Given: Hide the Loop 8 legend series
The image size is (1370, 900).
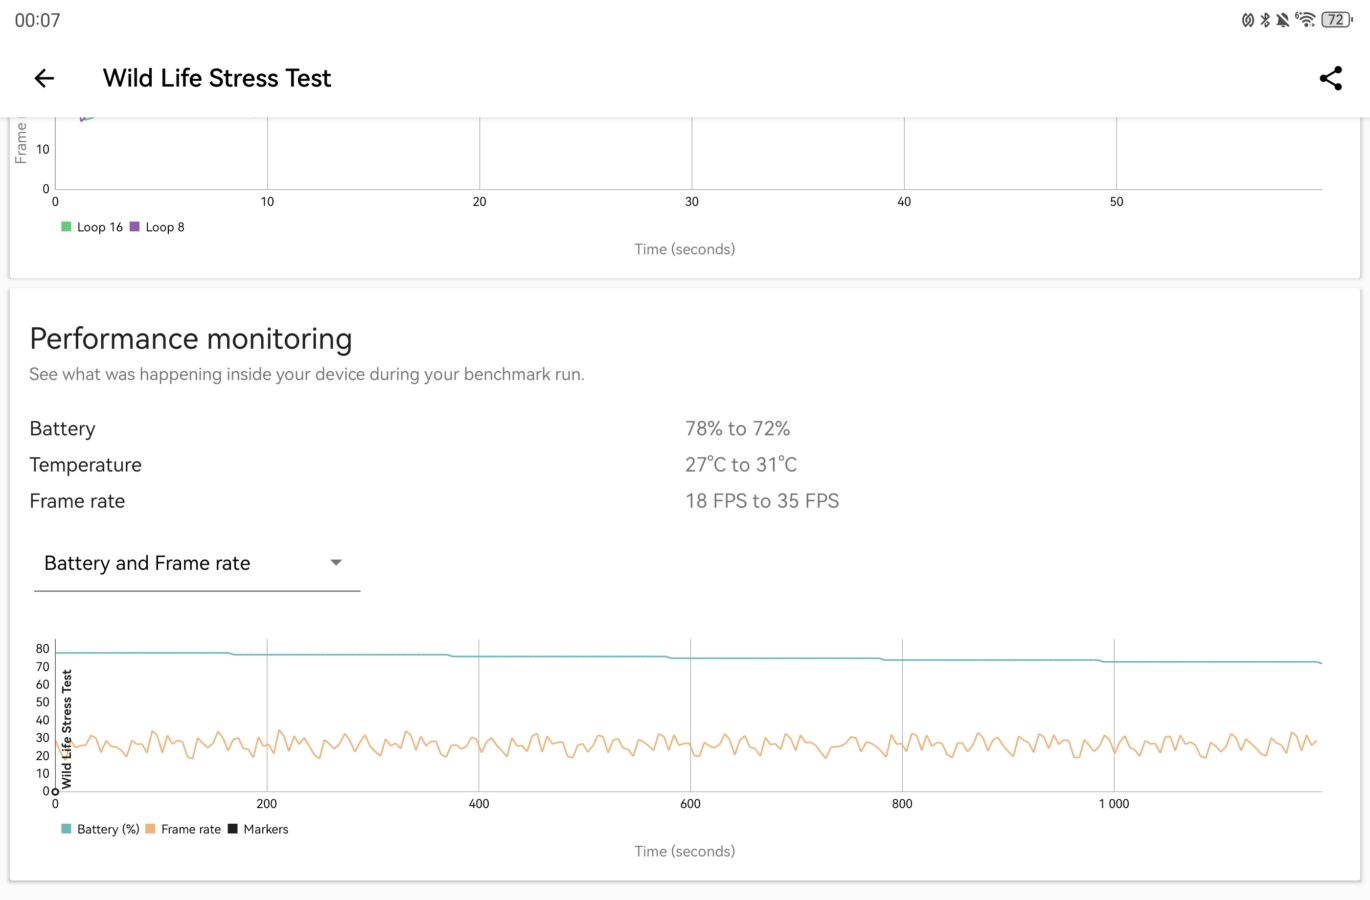Looking at the screenshot, I should [158, 227].
